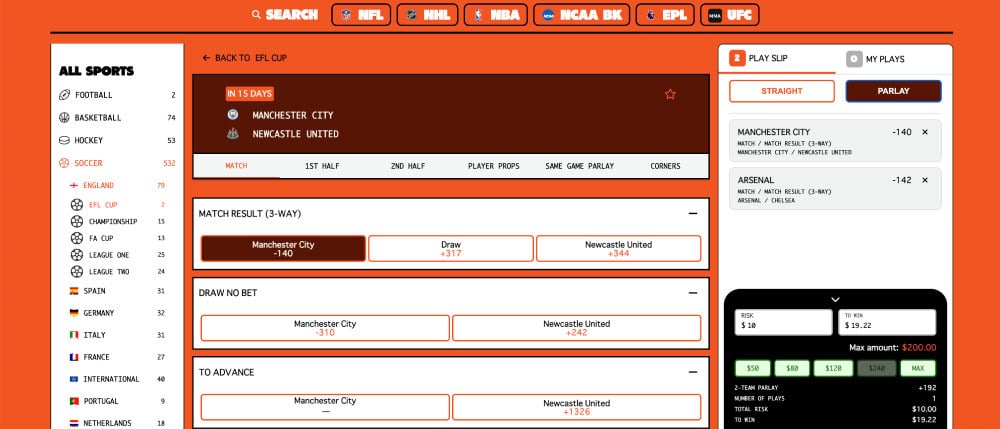Open the Same Game Parlay tab
This screenshot has width=1000, height=429.
580,166
